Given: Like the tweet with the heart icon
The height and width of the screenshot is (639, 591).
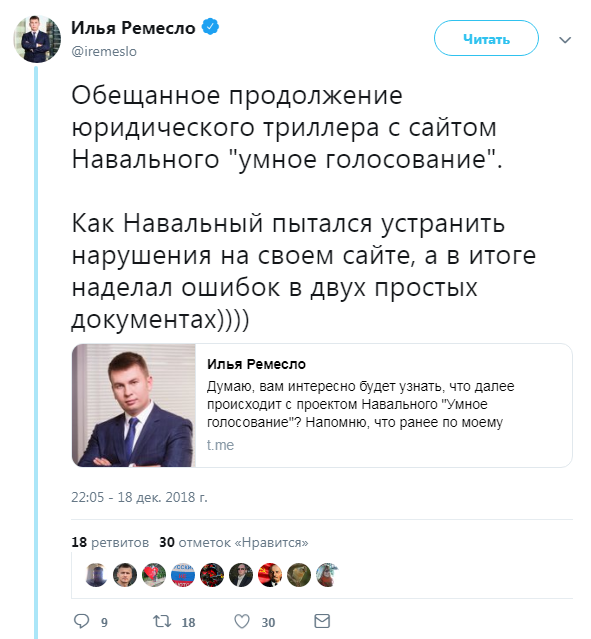Looking at the screenshot, I should [242, 621].
